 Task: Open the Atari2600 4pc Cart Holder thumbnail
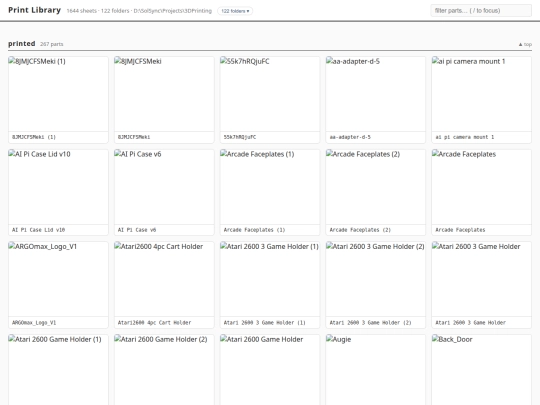164,279
